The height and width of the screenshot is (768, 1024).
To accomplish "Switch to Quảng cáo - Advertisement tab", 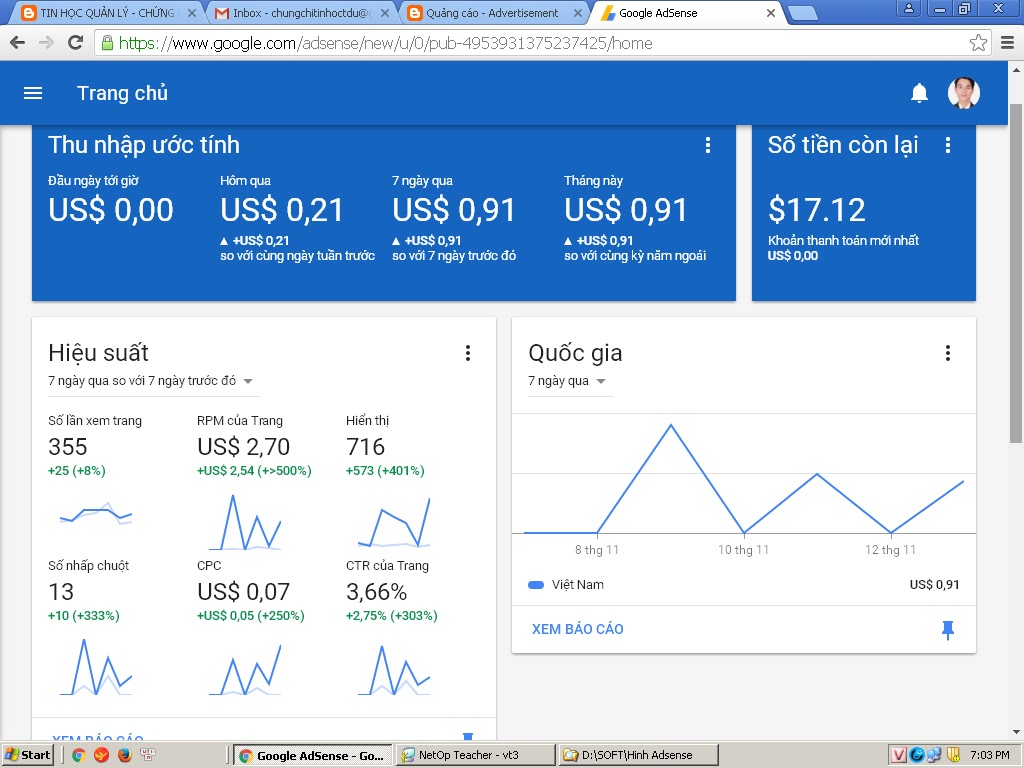I will (492, 13).
